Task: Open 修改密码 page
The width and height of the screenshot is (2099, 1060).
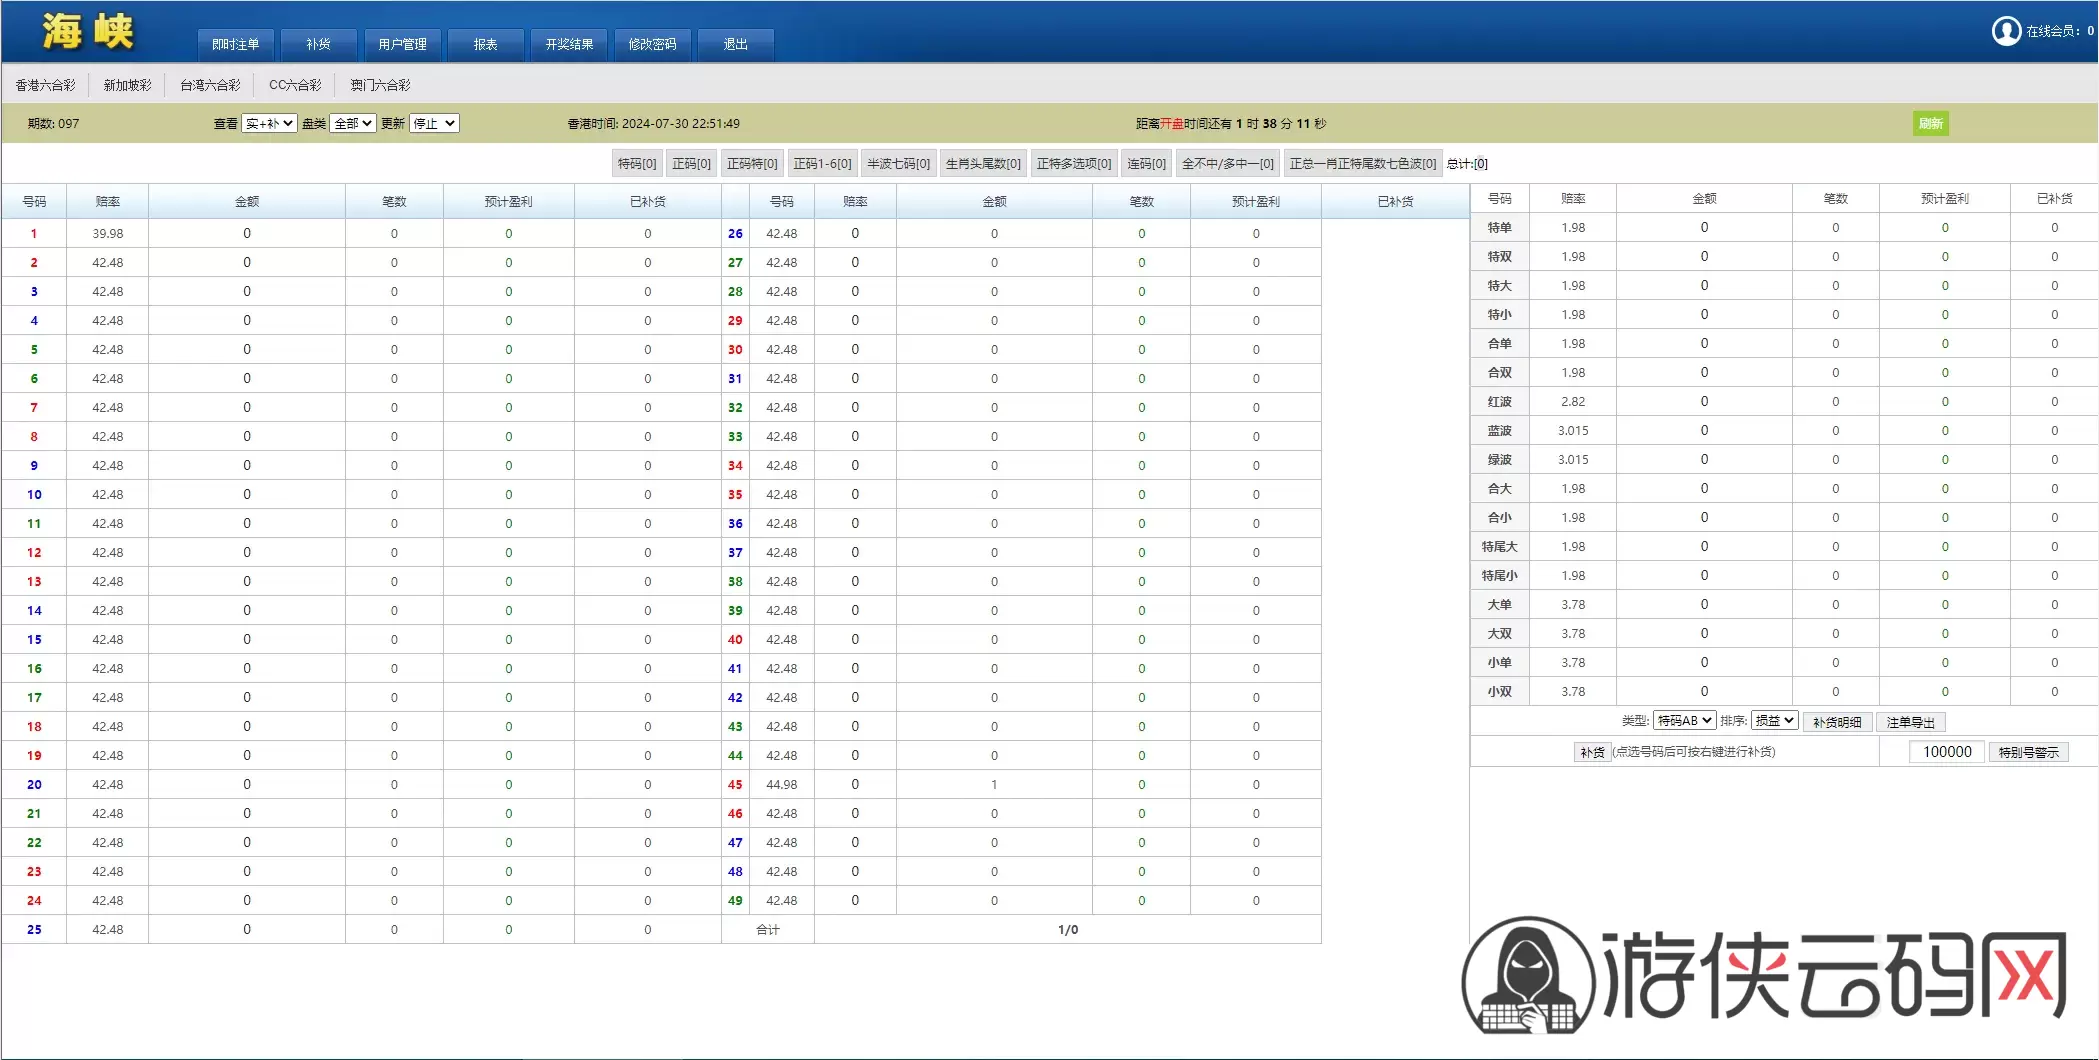Action: click(653, 44)
